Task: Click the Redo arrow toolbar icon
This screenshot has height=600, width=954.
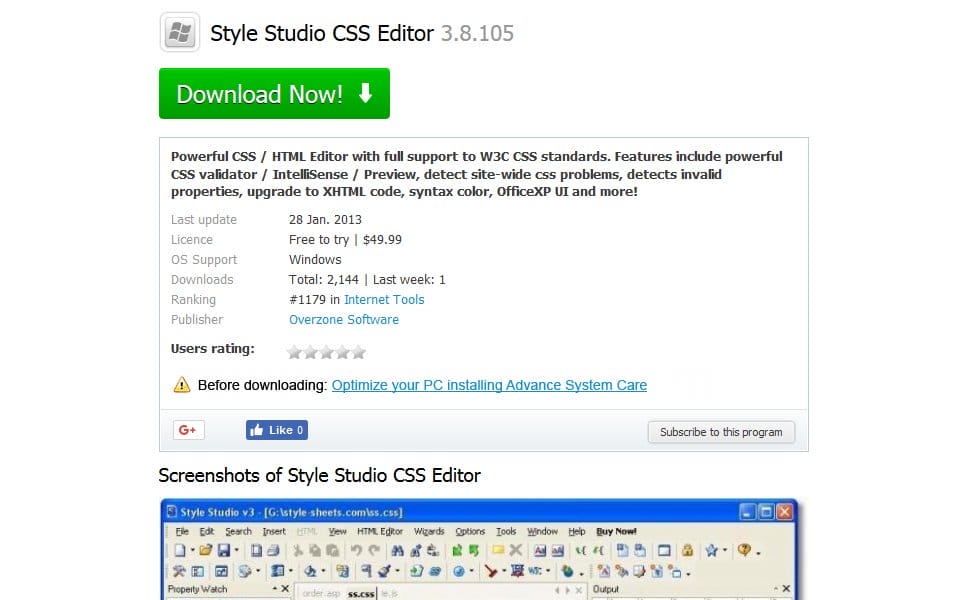Action: [x=374, y=551]
